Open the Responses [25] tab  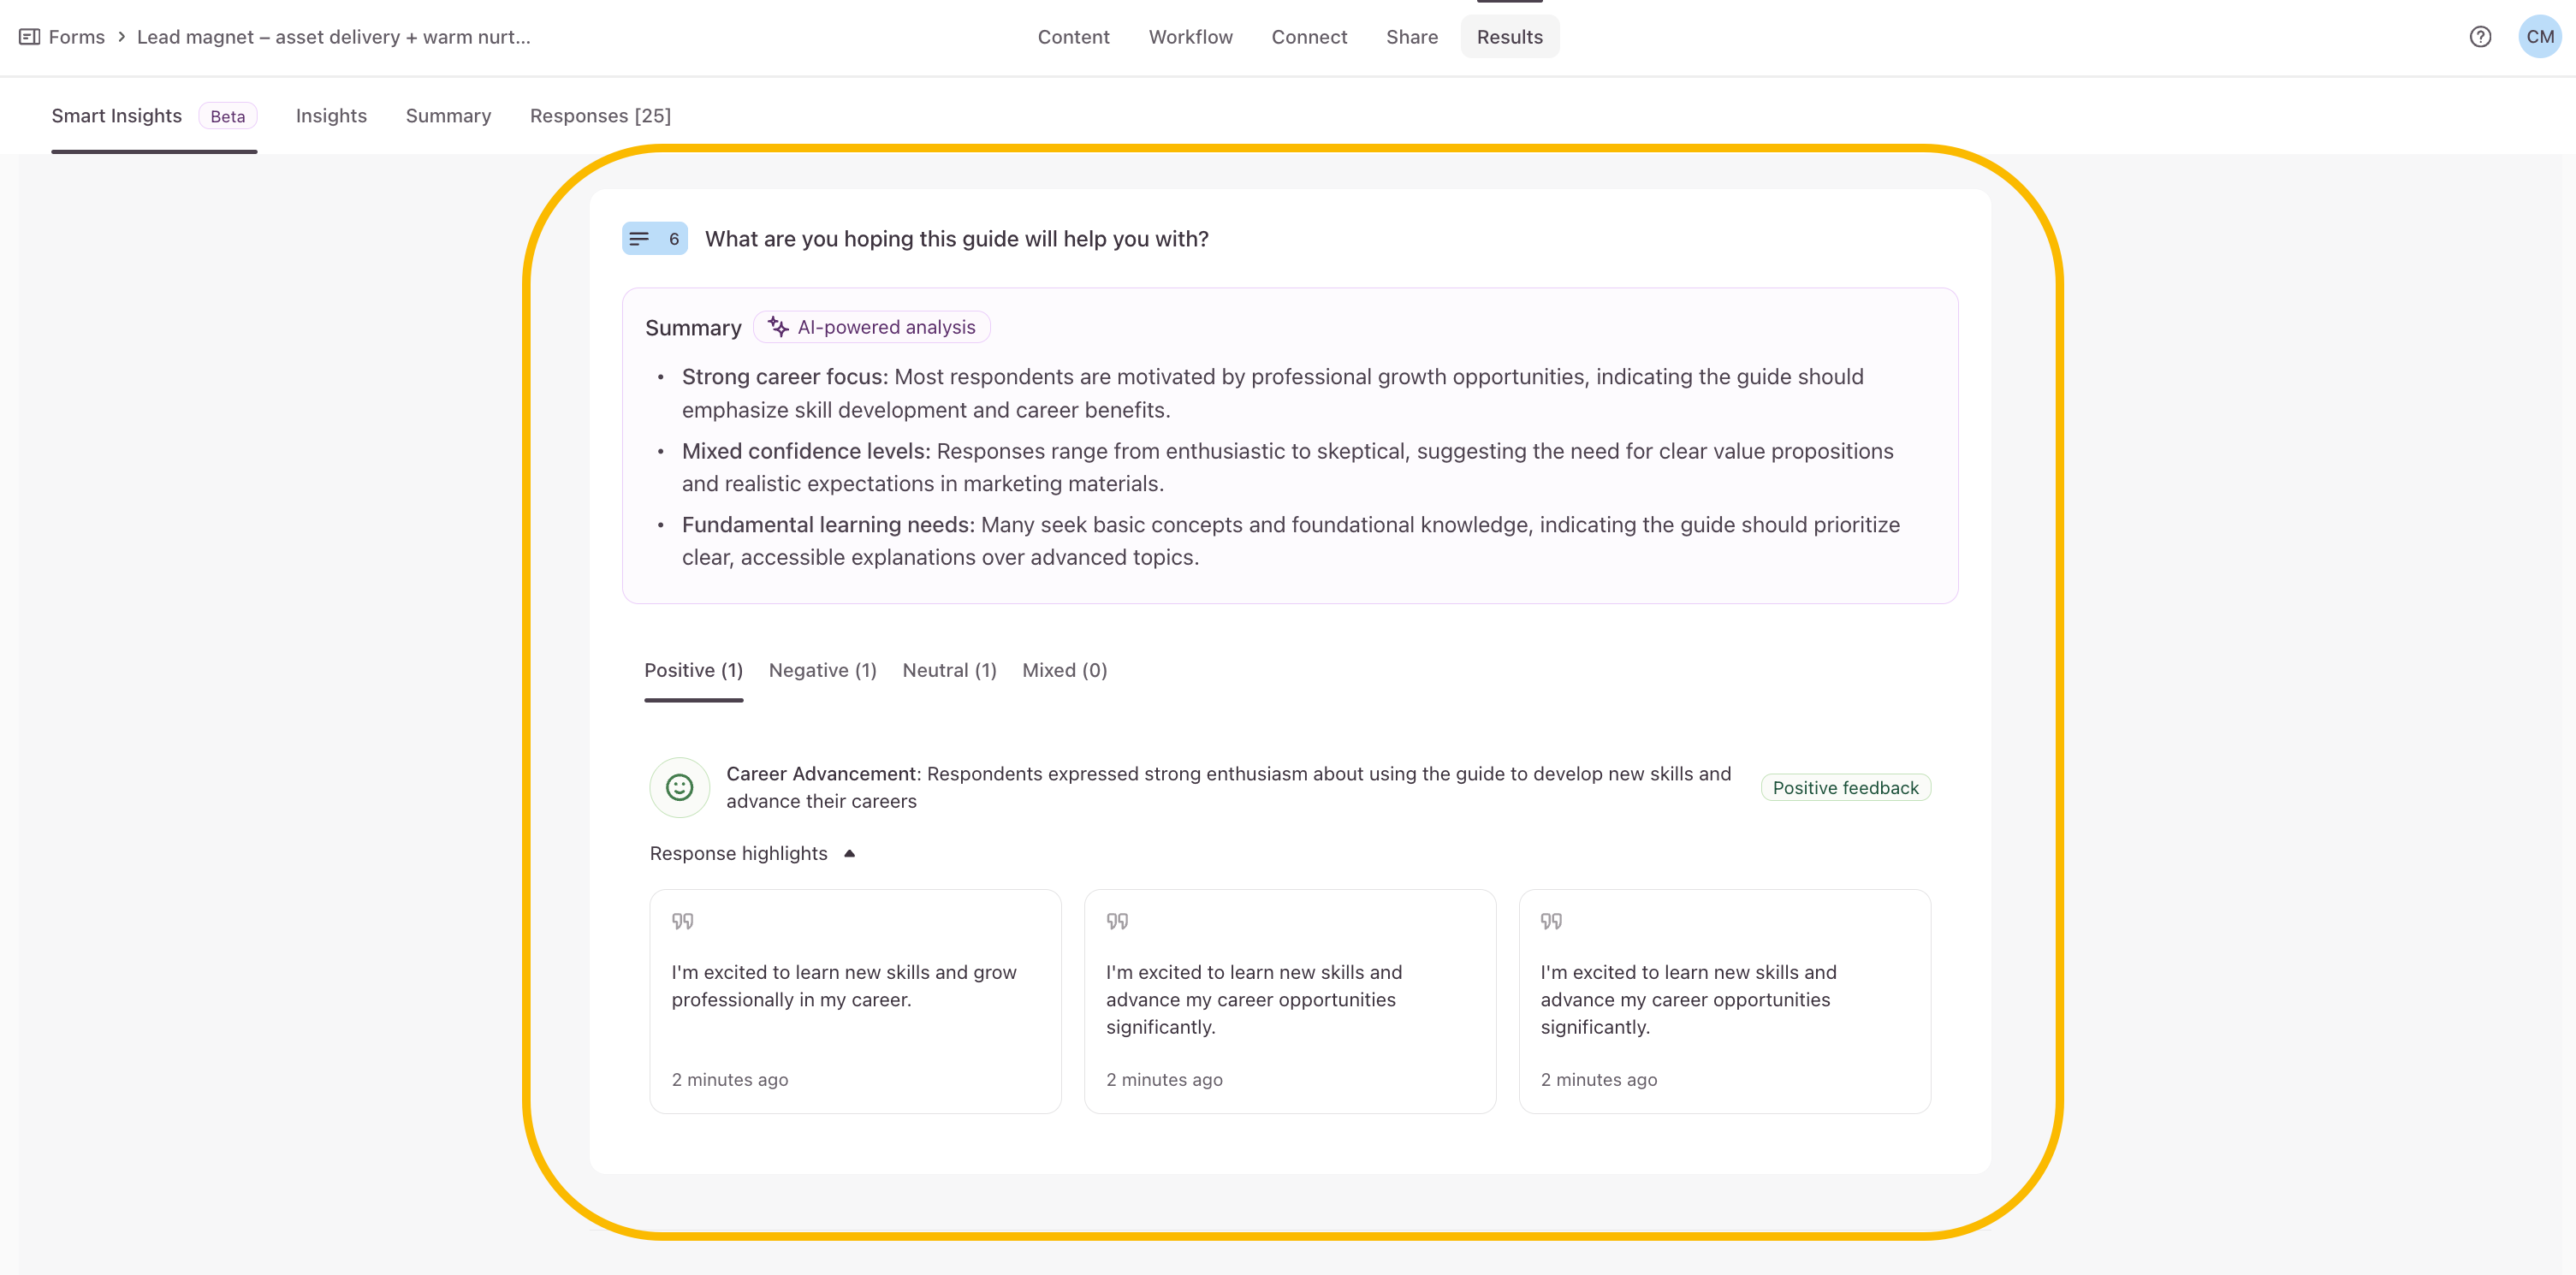pos(600,116)
